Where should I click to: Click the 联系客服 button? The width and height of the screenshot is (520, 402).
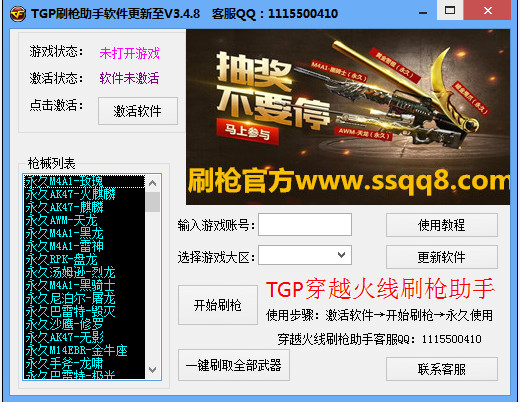442,369
